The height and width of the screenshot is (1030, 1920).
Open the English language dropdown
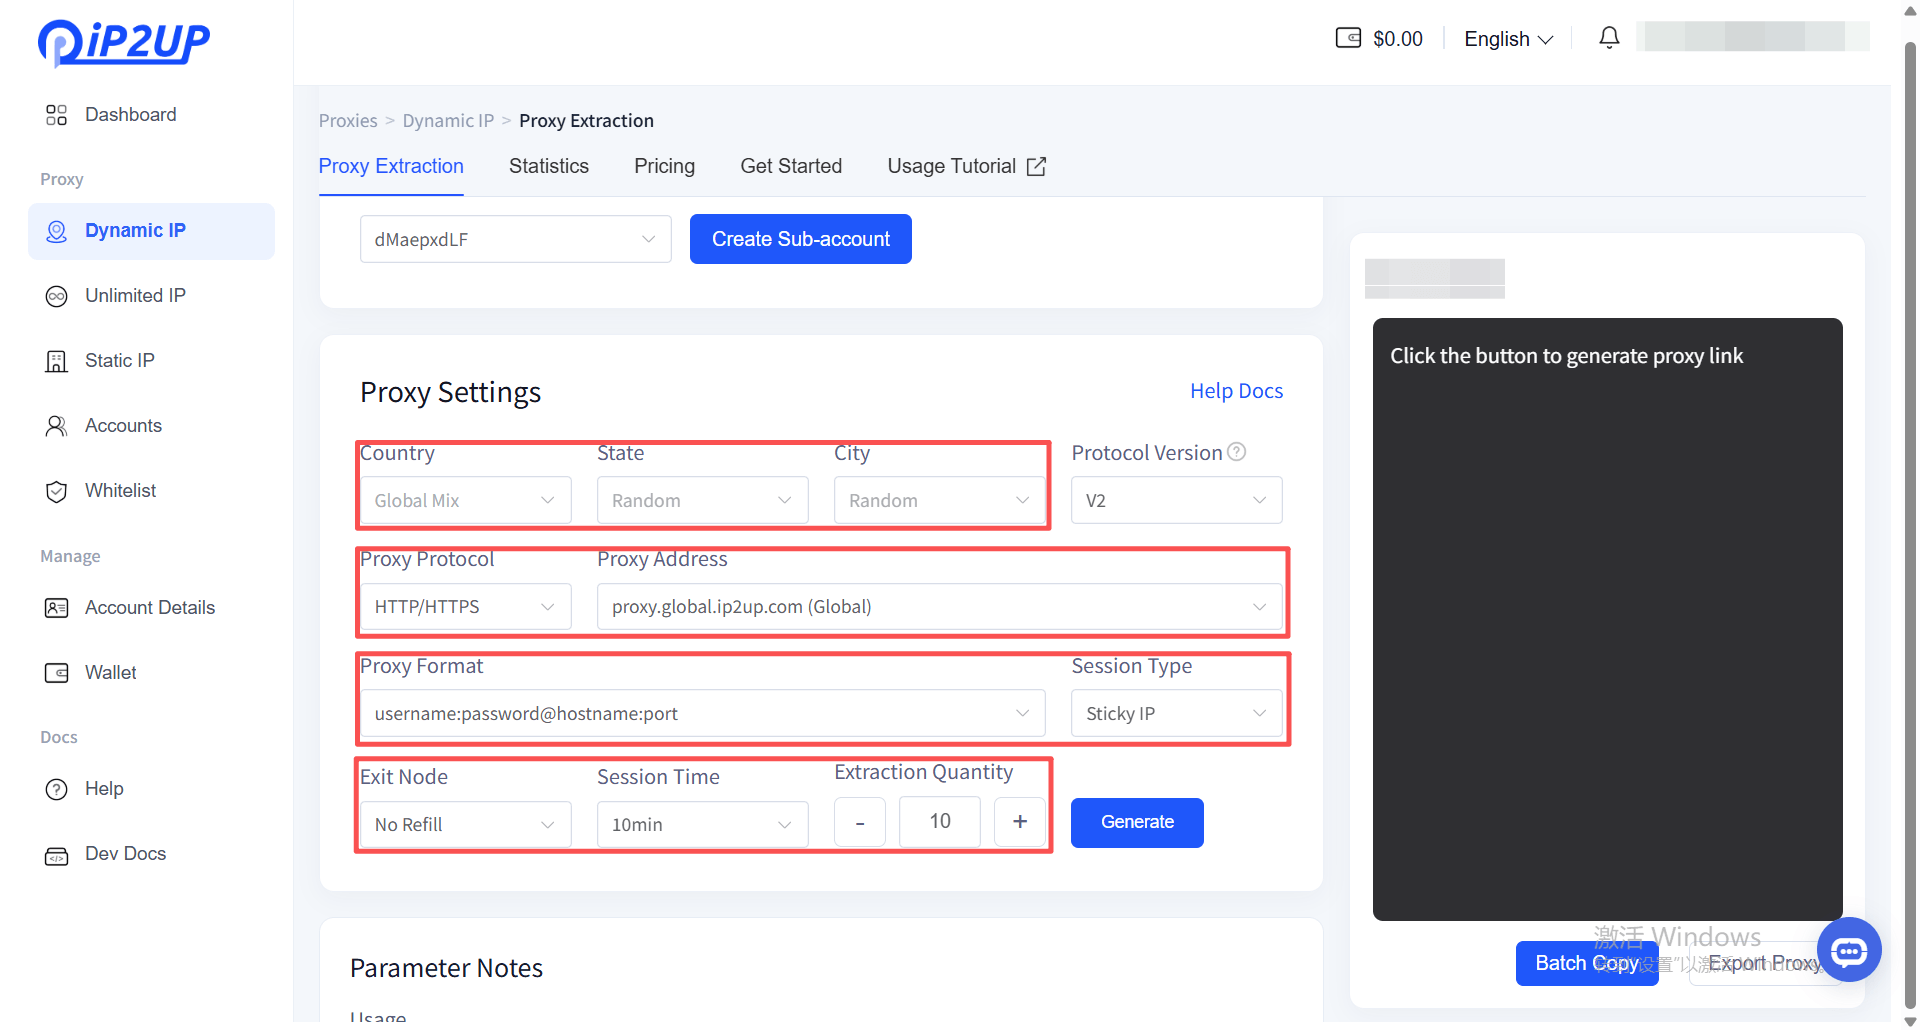(1508, 39)
